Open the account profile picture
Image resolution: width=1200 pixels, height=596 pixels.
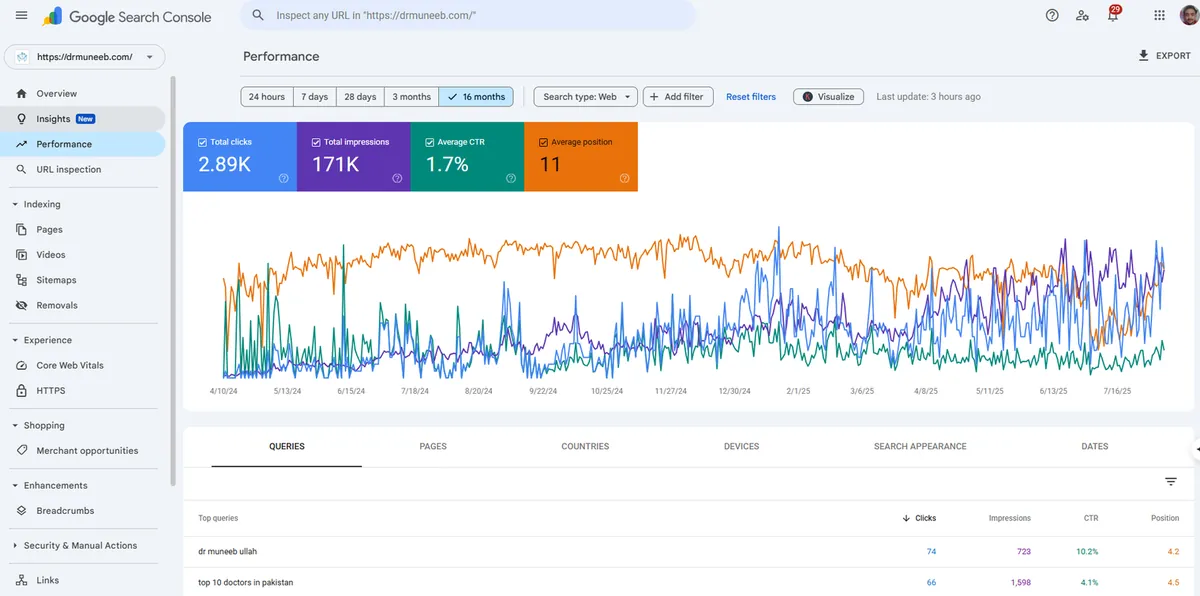(1188, 15)
